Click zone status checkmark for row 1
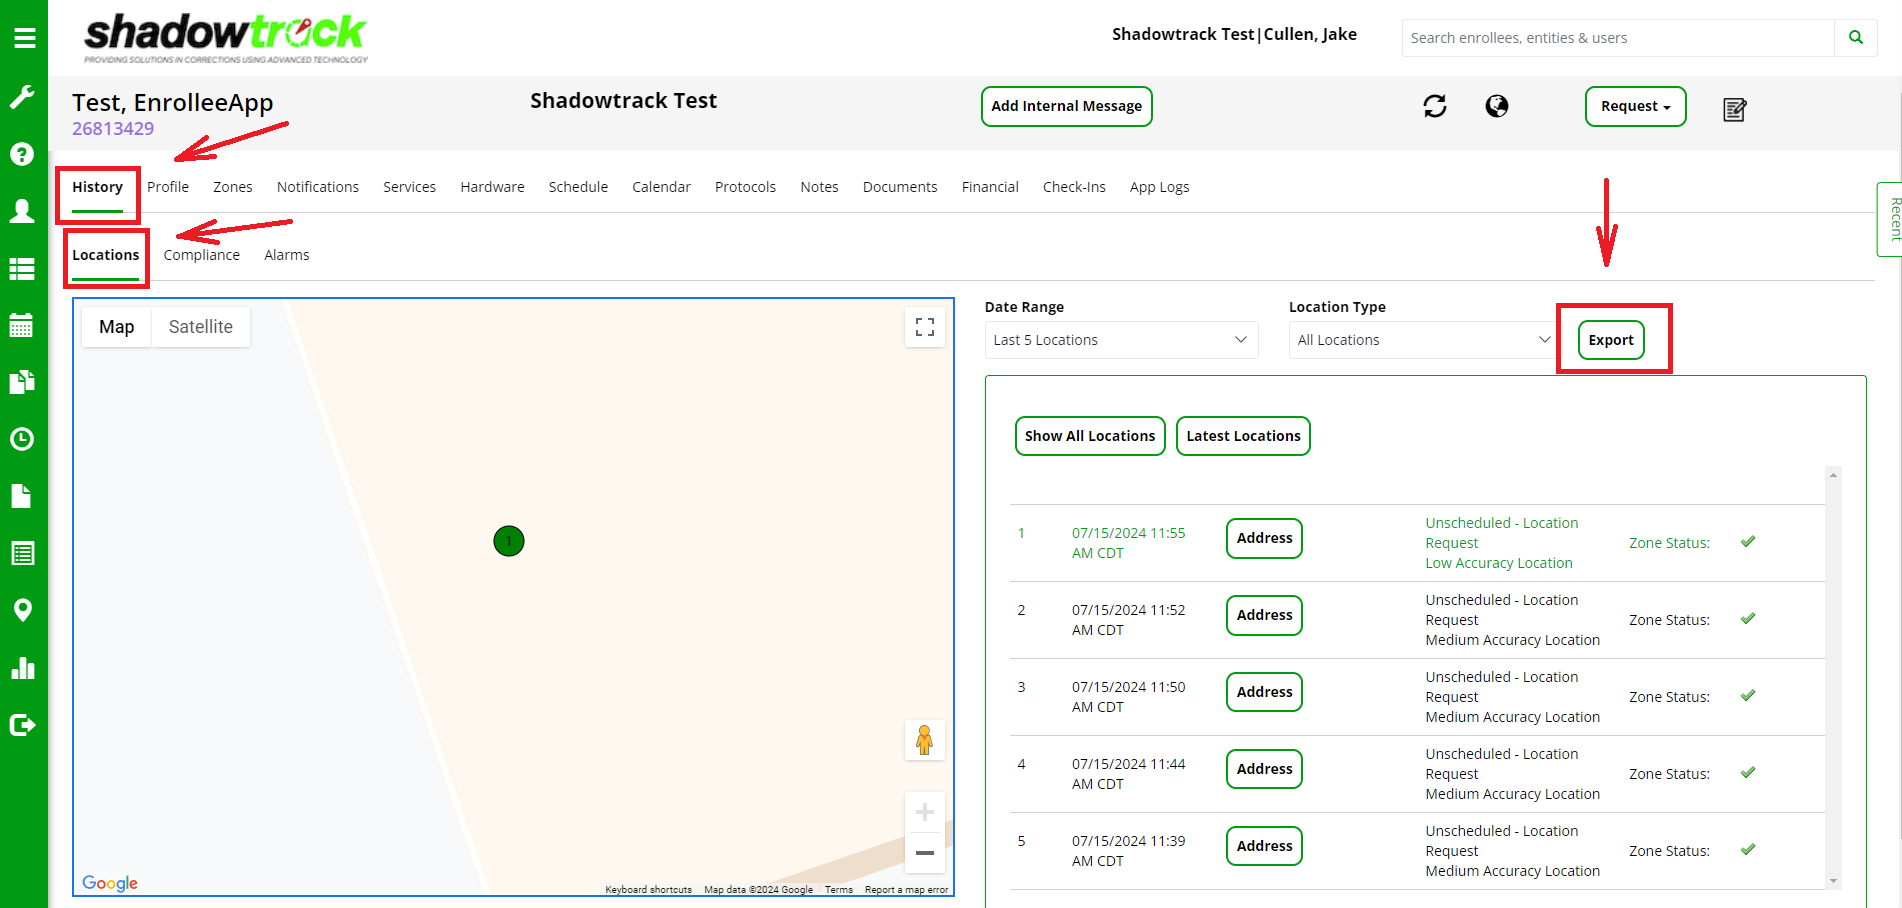Viewport: 1902px width, 908px height. click(x=1748, y=542)
